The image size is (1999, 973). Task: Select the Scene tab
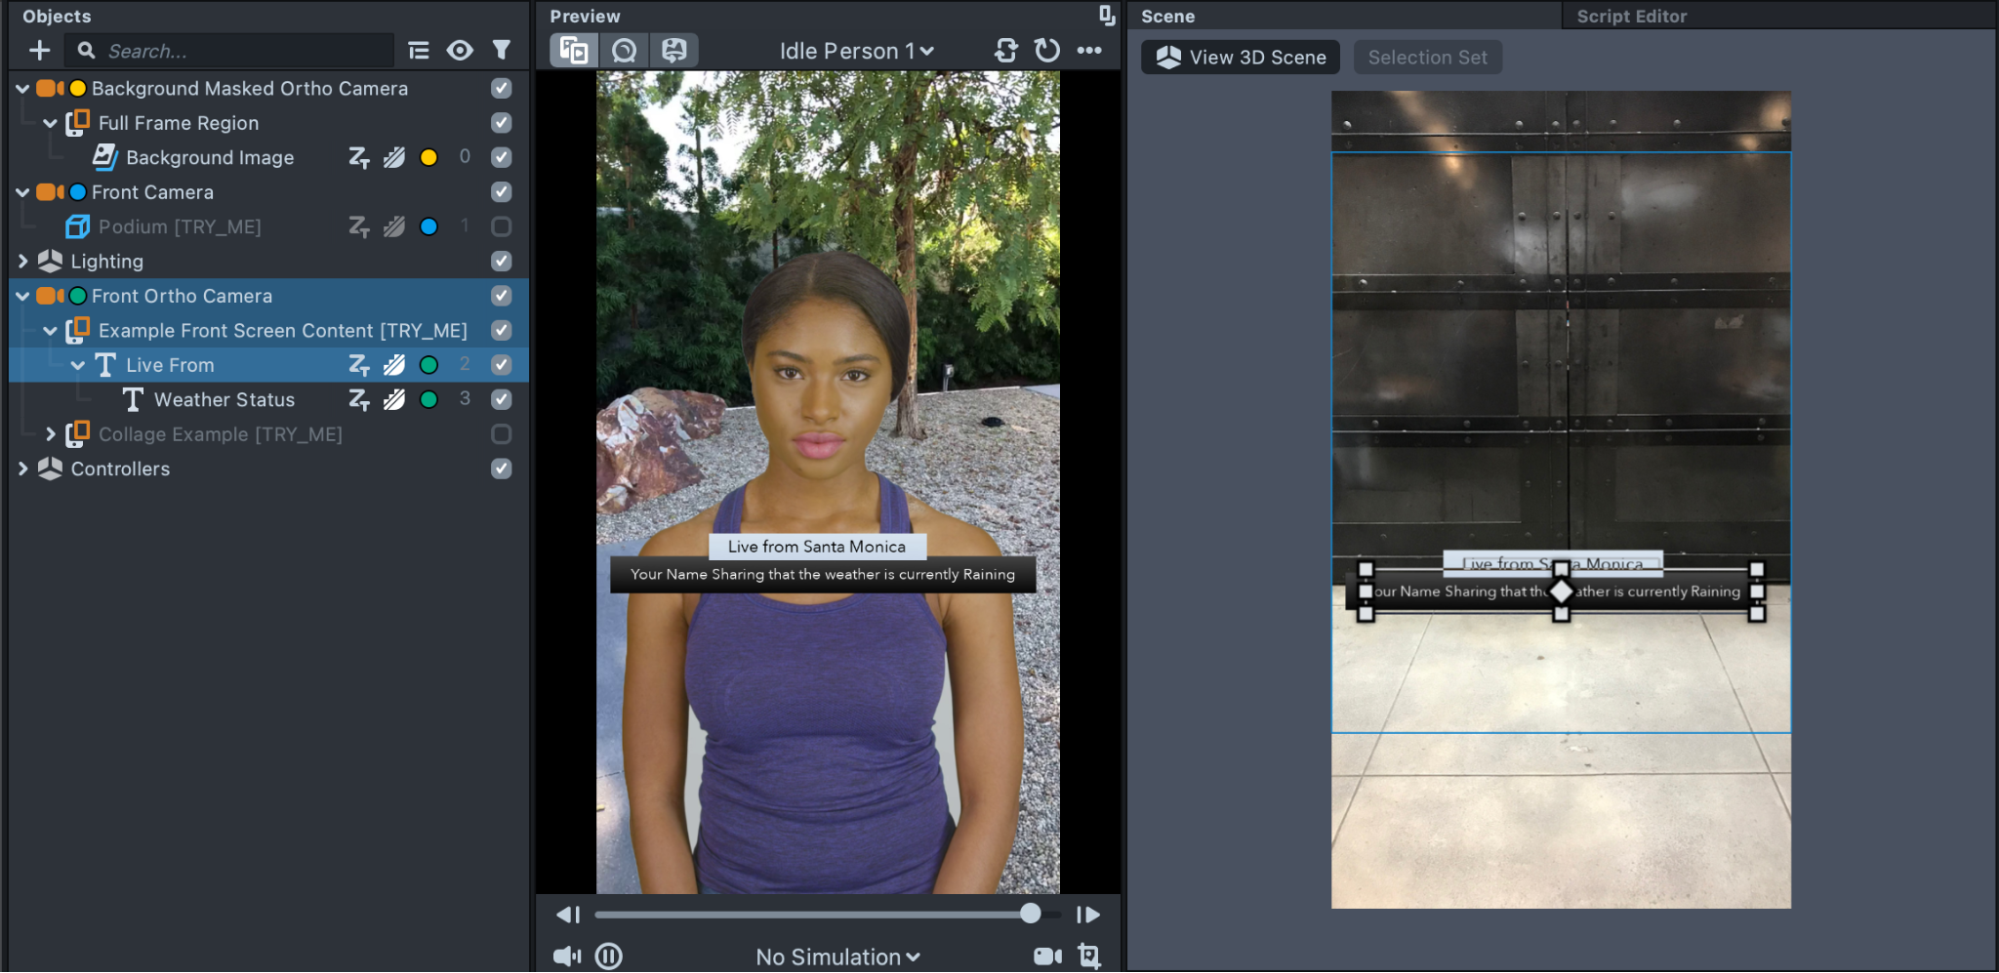pos(1168,16)
